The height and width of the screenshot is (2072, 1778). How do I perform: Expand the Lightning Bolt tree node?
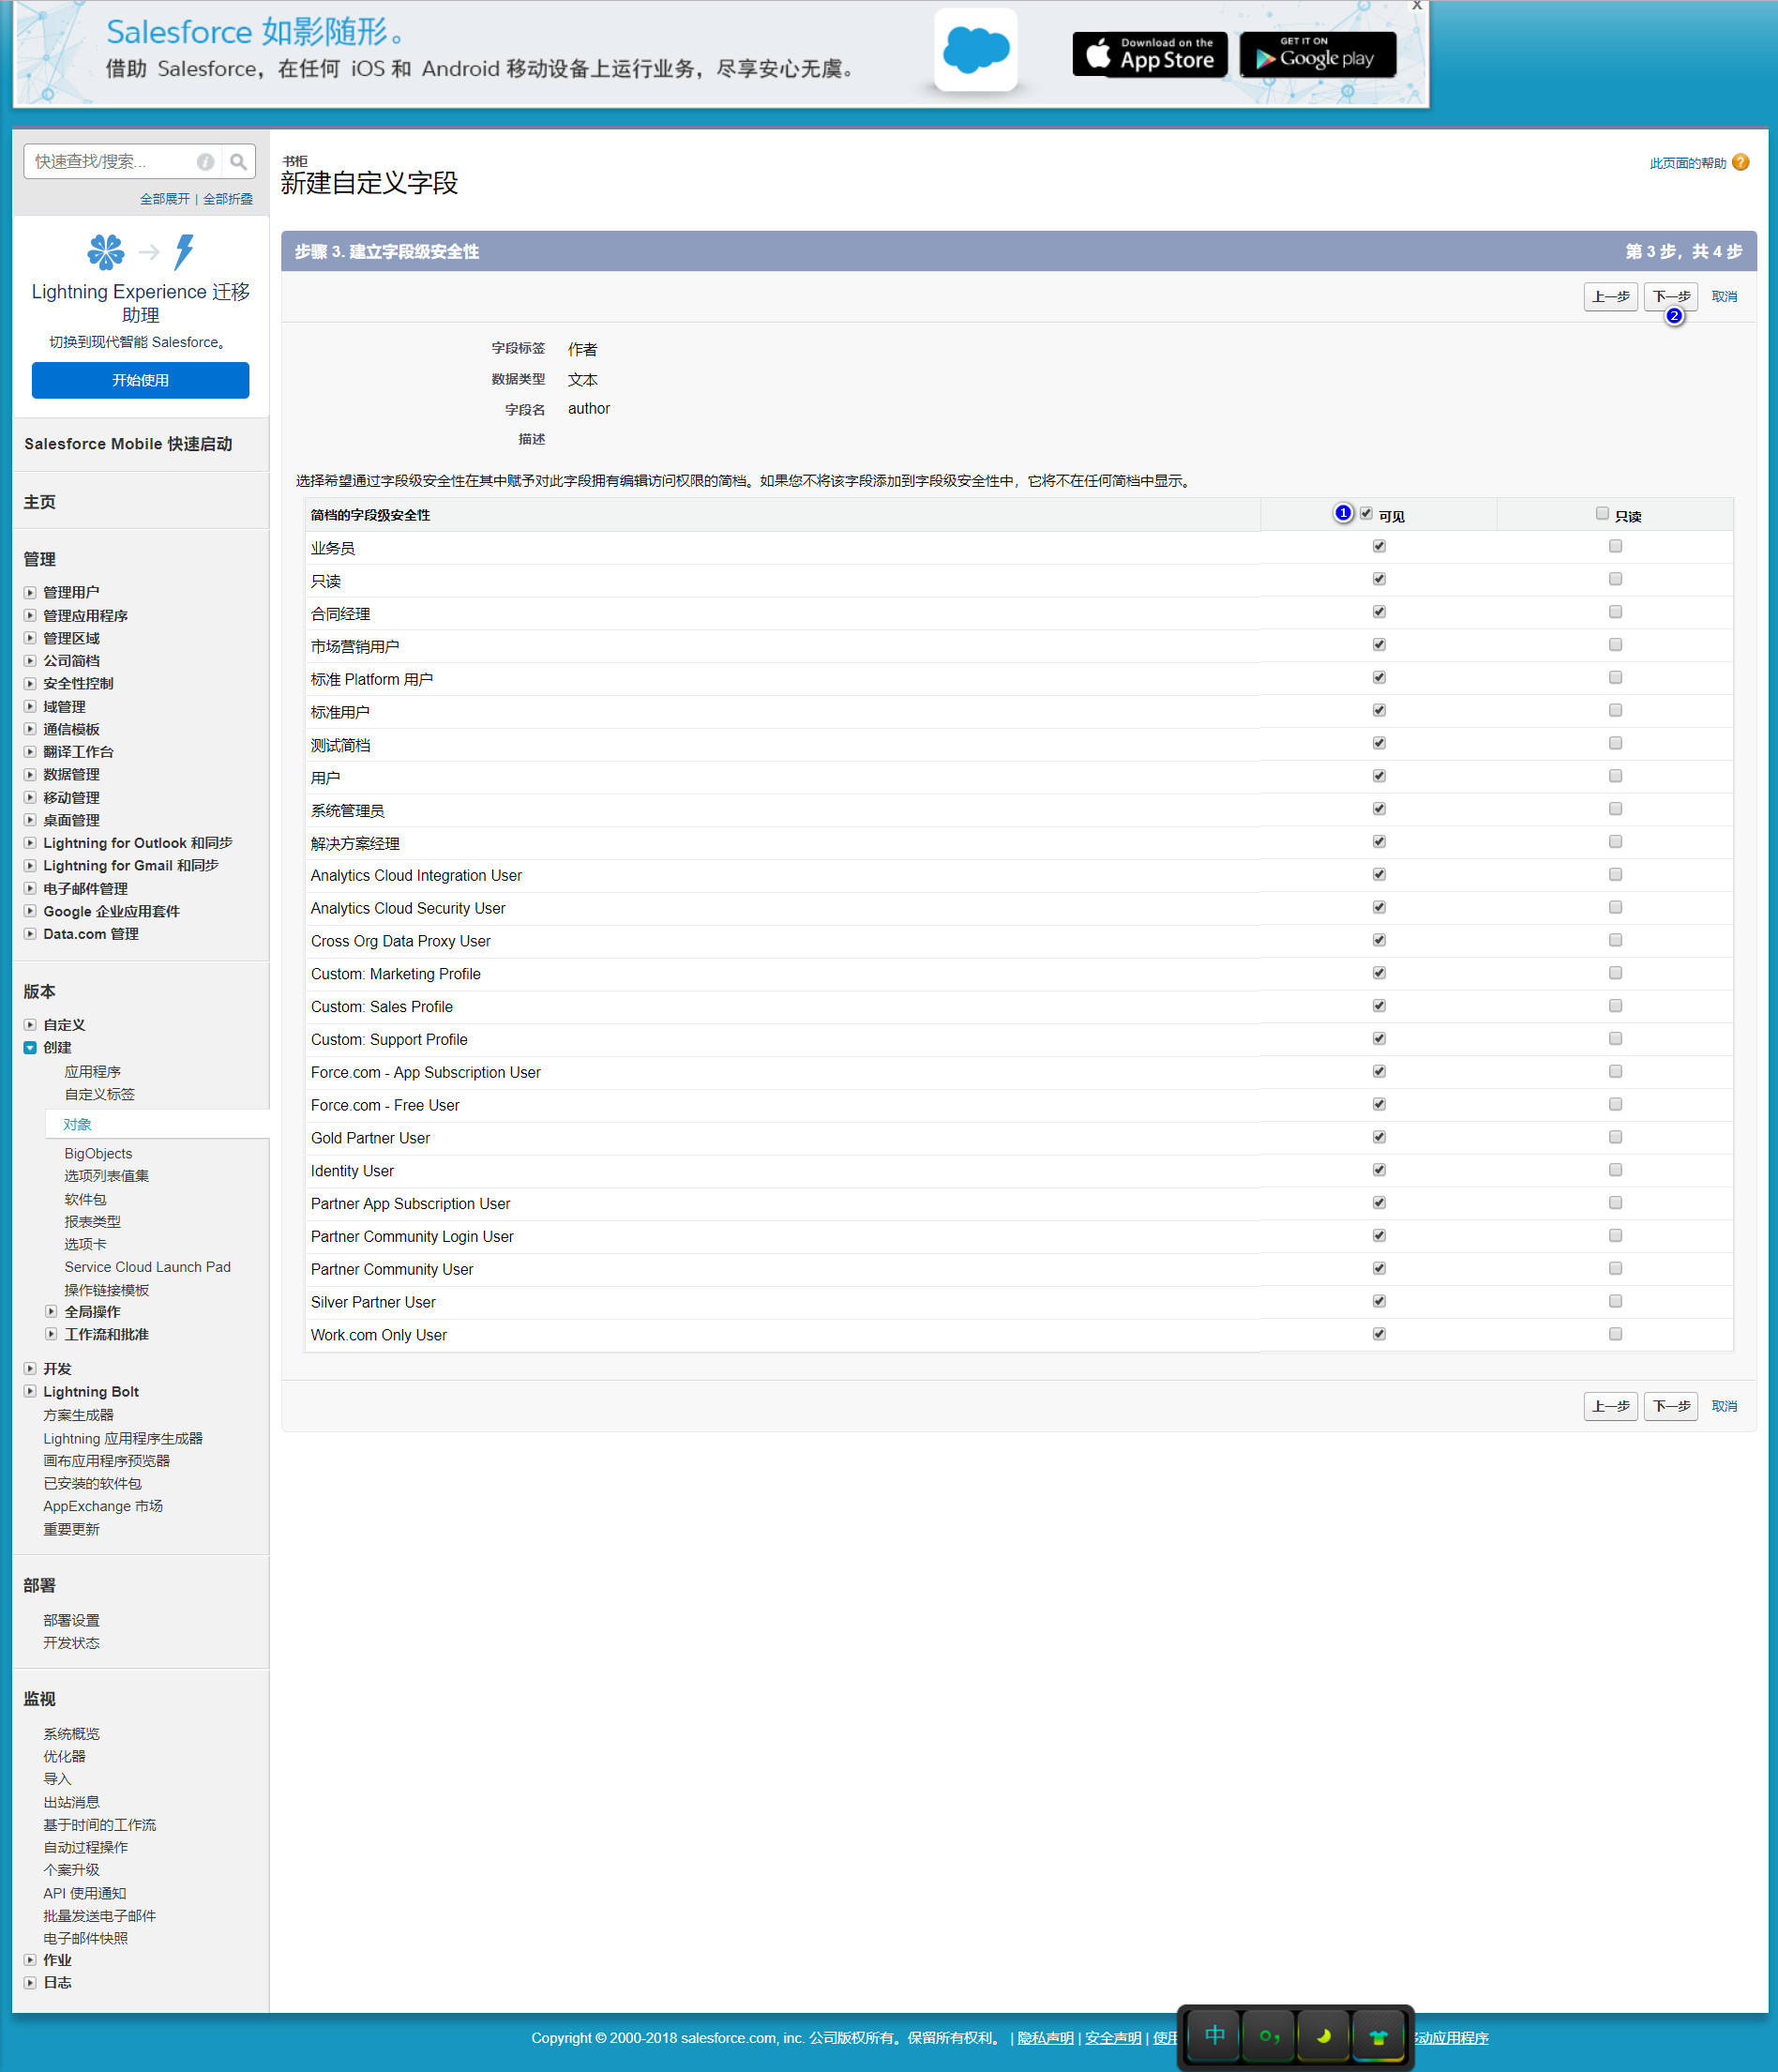(30, 1391)
